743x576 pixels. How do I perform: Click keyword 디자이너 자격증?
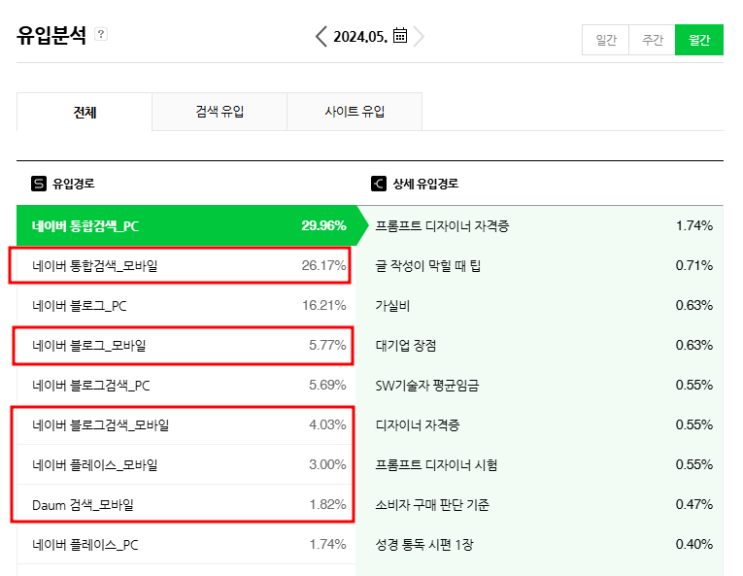(x=417, y=425)
